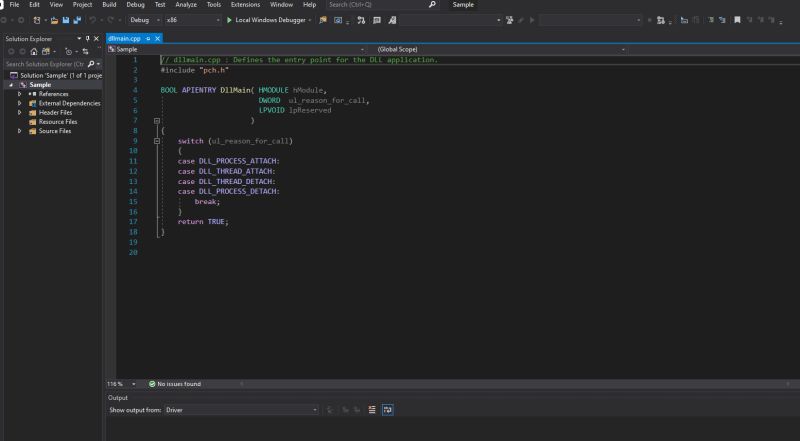Click the New Project icon
The image size is (800, 441).
pos(37,20)
